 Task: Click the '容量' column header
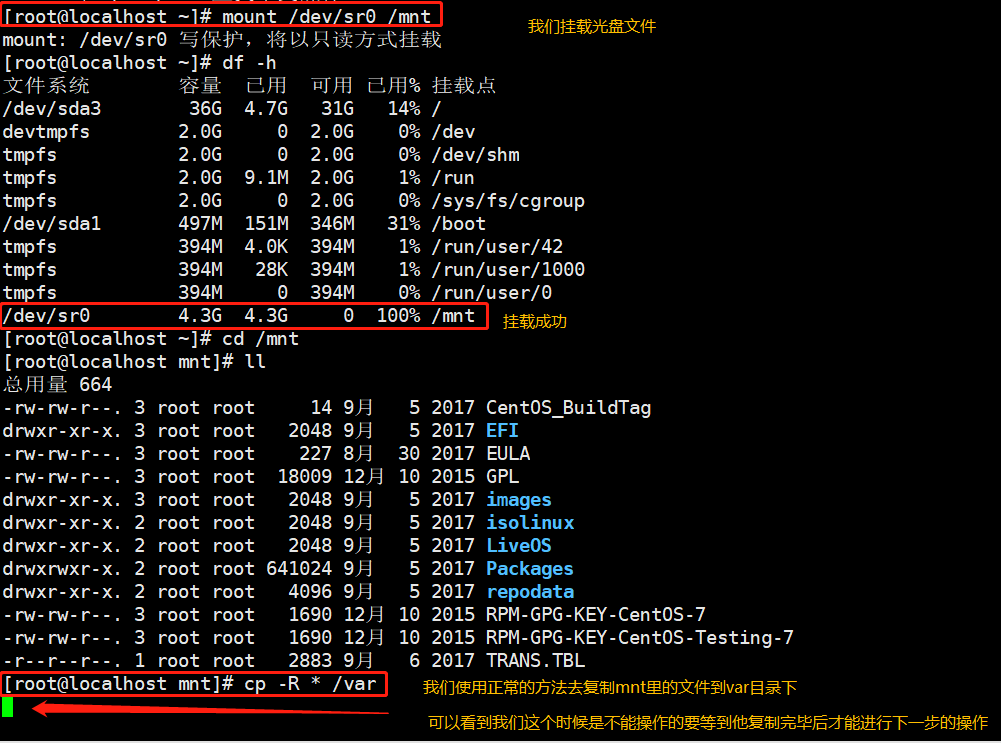tap(200, 86)
